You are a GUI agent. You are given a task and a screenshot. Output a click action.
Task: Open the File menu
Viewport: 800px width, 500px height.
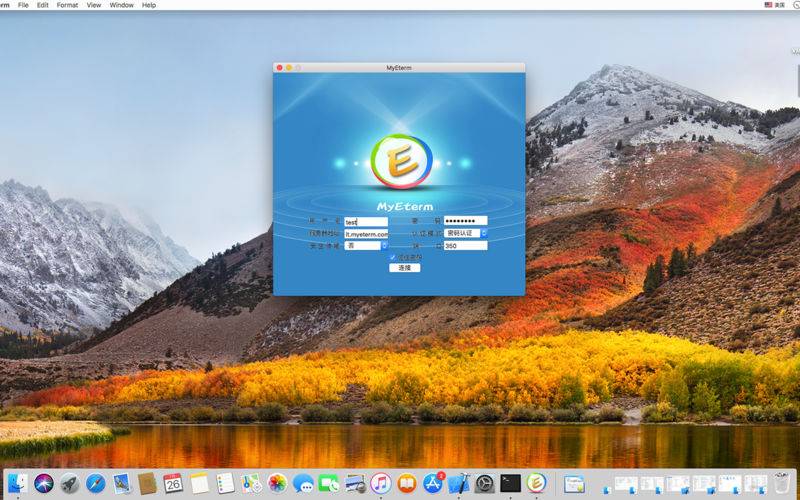coord(23,5)
